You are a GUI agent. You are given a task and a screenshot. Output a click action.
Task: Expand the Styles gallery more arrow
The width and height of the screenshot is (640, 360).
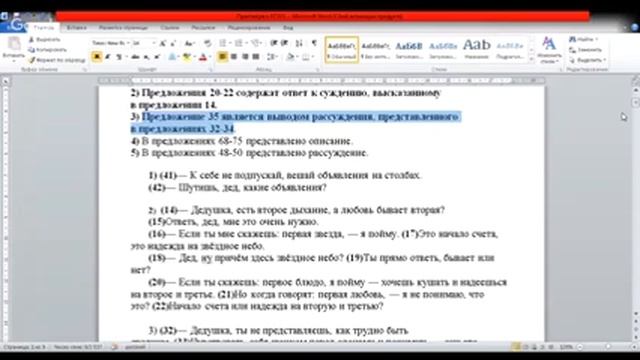tap(531, 59)
